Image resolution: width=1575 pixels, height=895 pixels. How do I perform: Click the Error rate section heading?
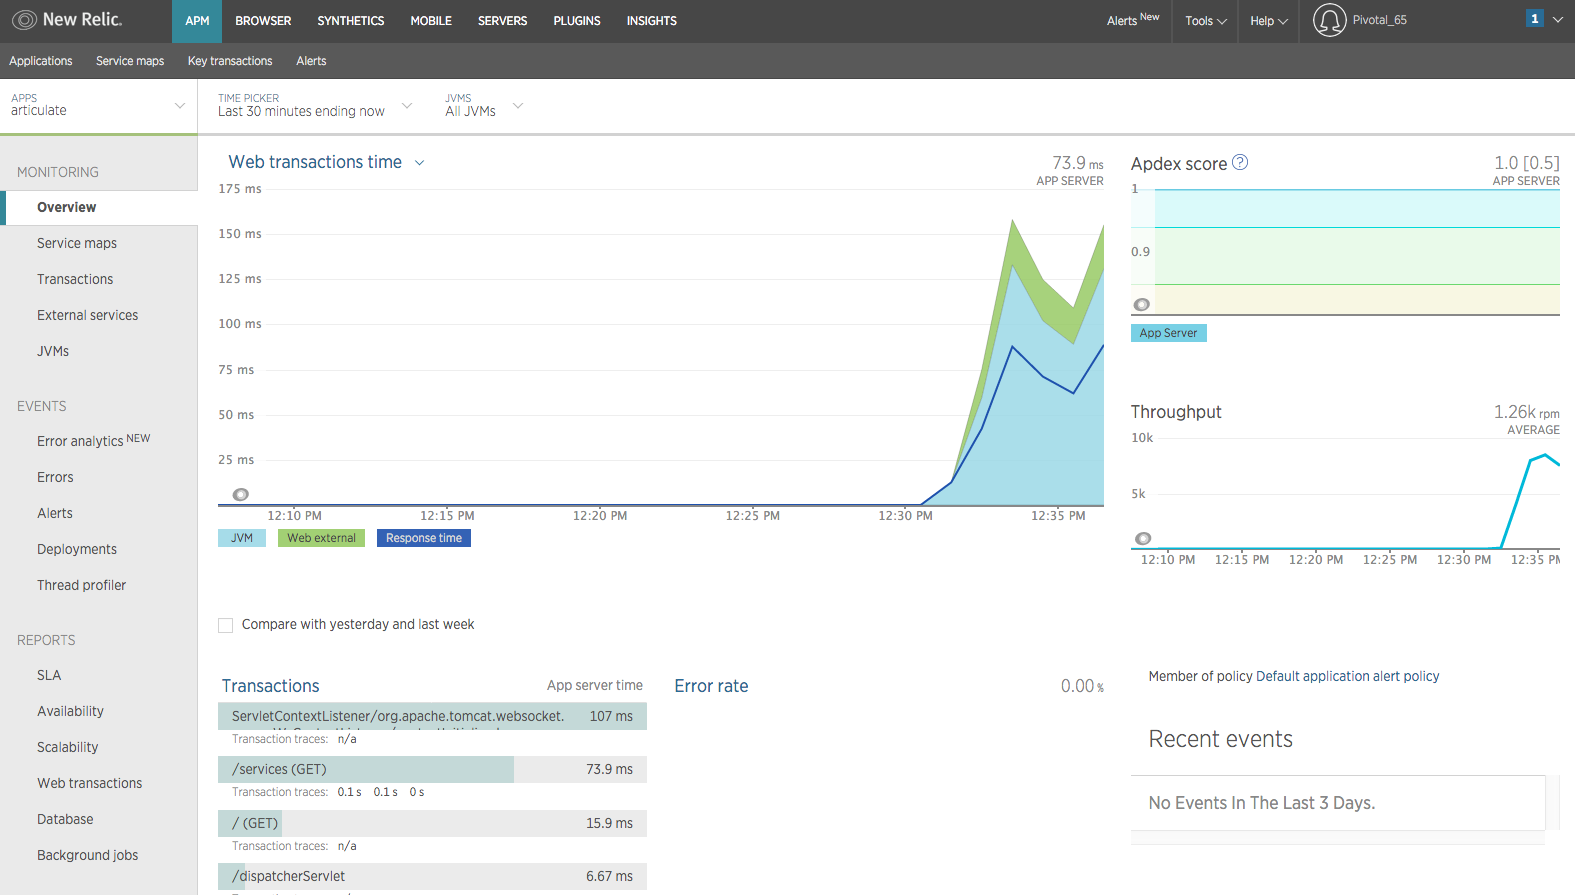[x=711, y=686]
